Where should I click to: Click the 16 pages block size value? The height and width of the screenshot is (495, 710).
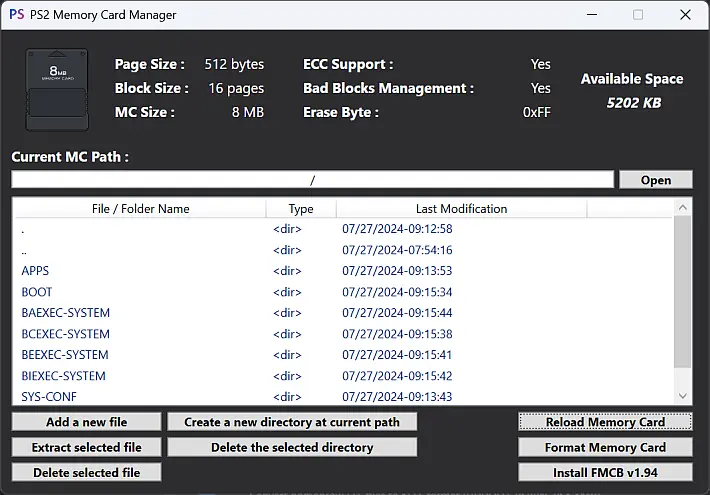[236, 88]
